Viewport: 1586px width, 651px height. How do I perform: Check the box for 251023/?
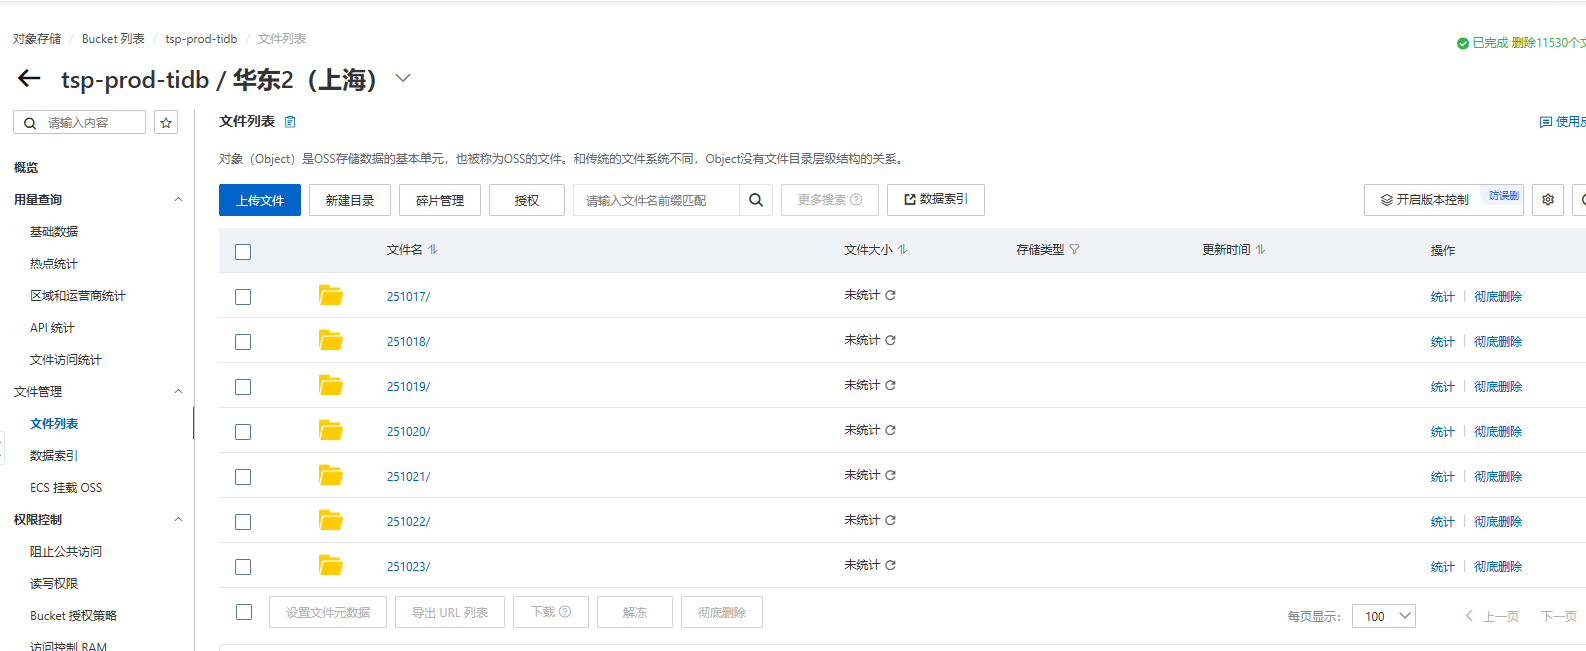coord(243,567)
